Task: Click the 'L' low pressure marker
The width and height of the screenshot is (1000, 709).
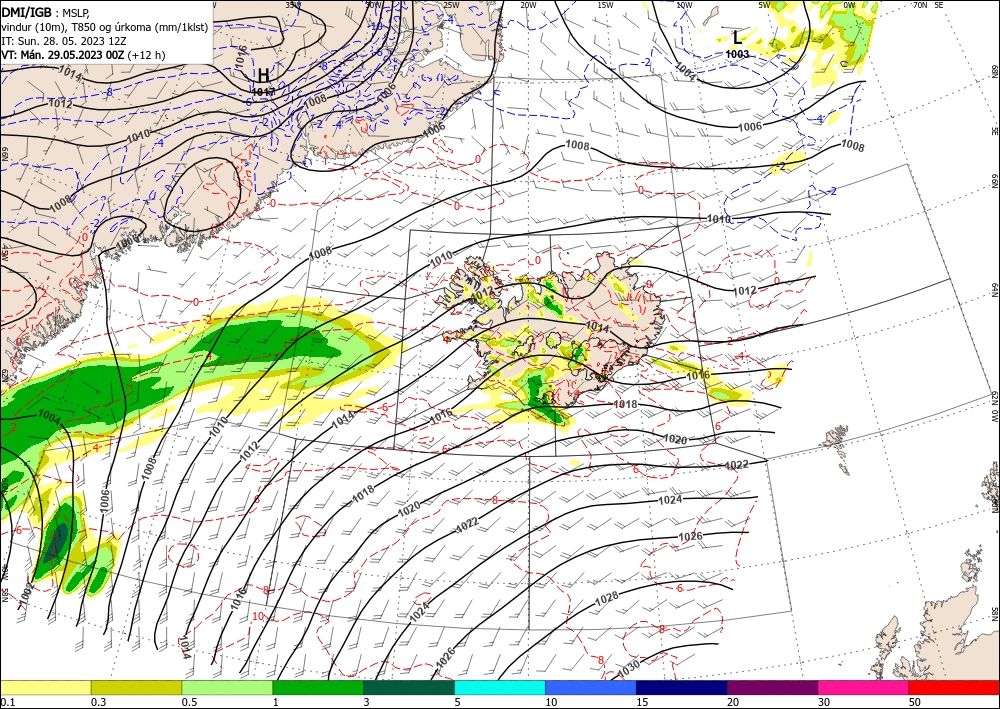Action: click(737, 37)
